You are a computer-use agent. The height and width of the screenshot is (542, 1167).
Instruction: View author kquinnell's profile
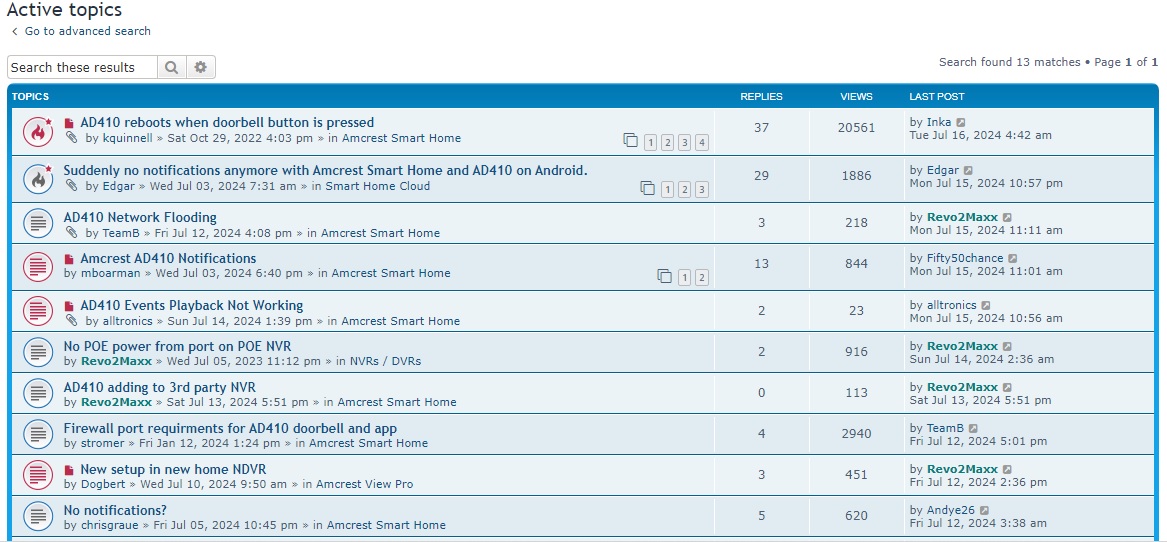[x=127, y=138]
